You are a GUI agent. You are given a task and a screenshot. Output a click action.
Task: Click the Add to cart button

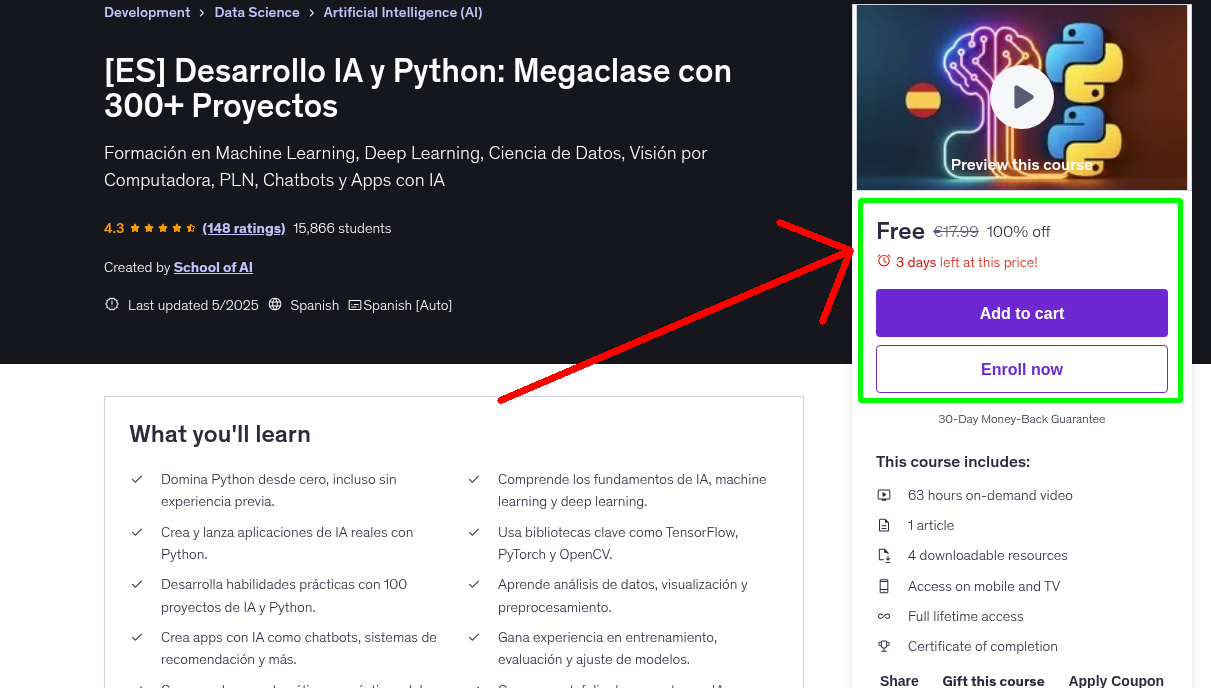pos(1021,313)
